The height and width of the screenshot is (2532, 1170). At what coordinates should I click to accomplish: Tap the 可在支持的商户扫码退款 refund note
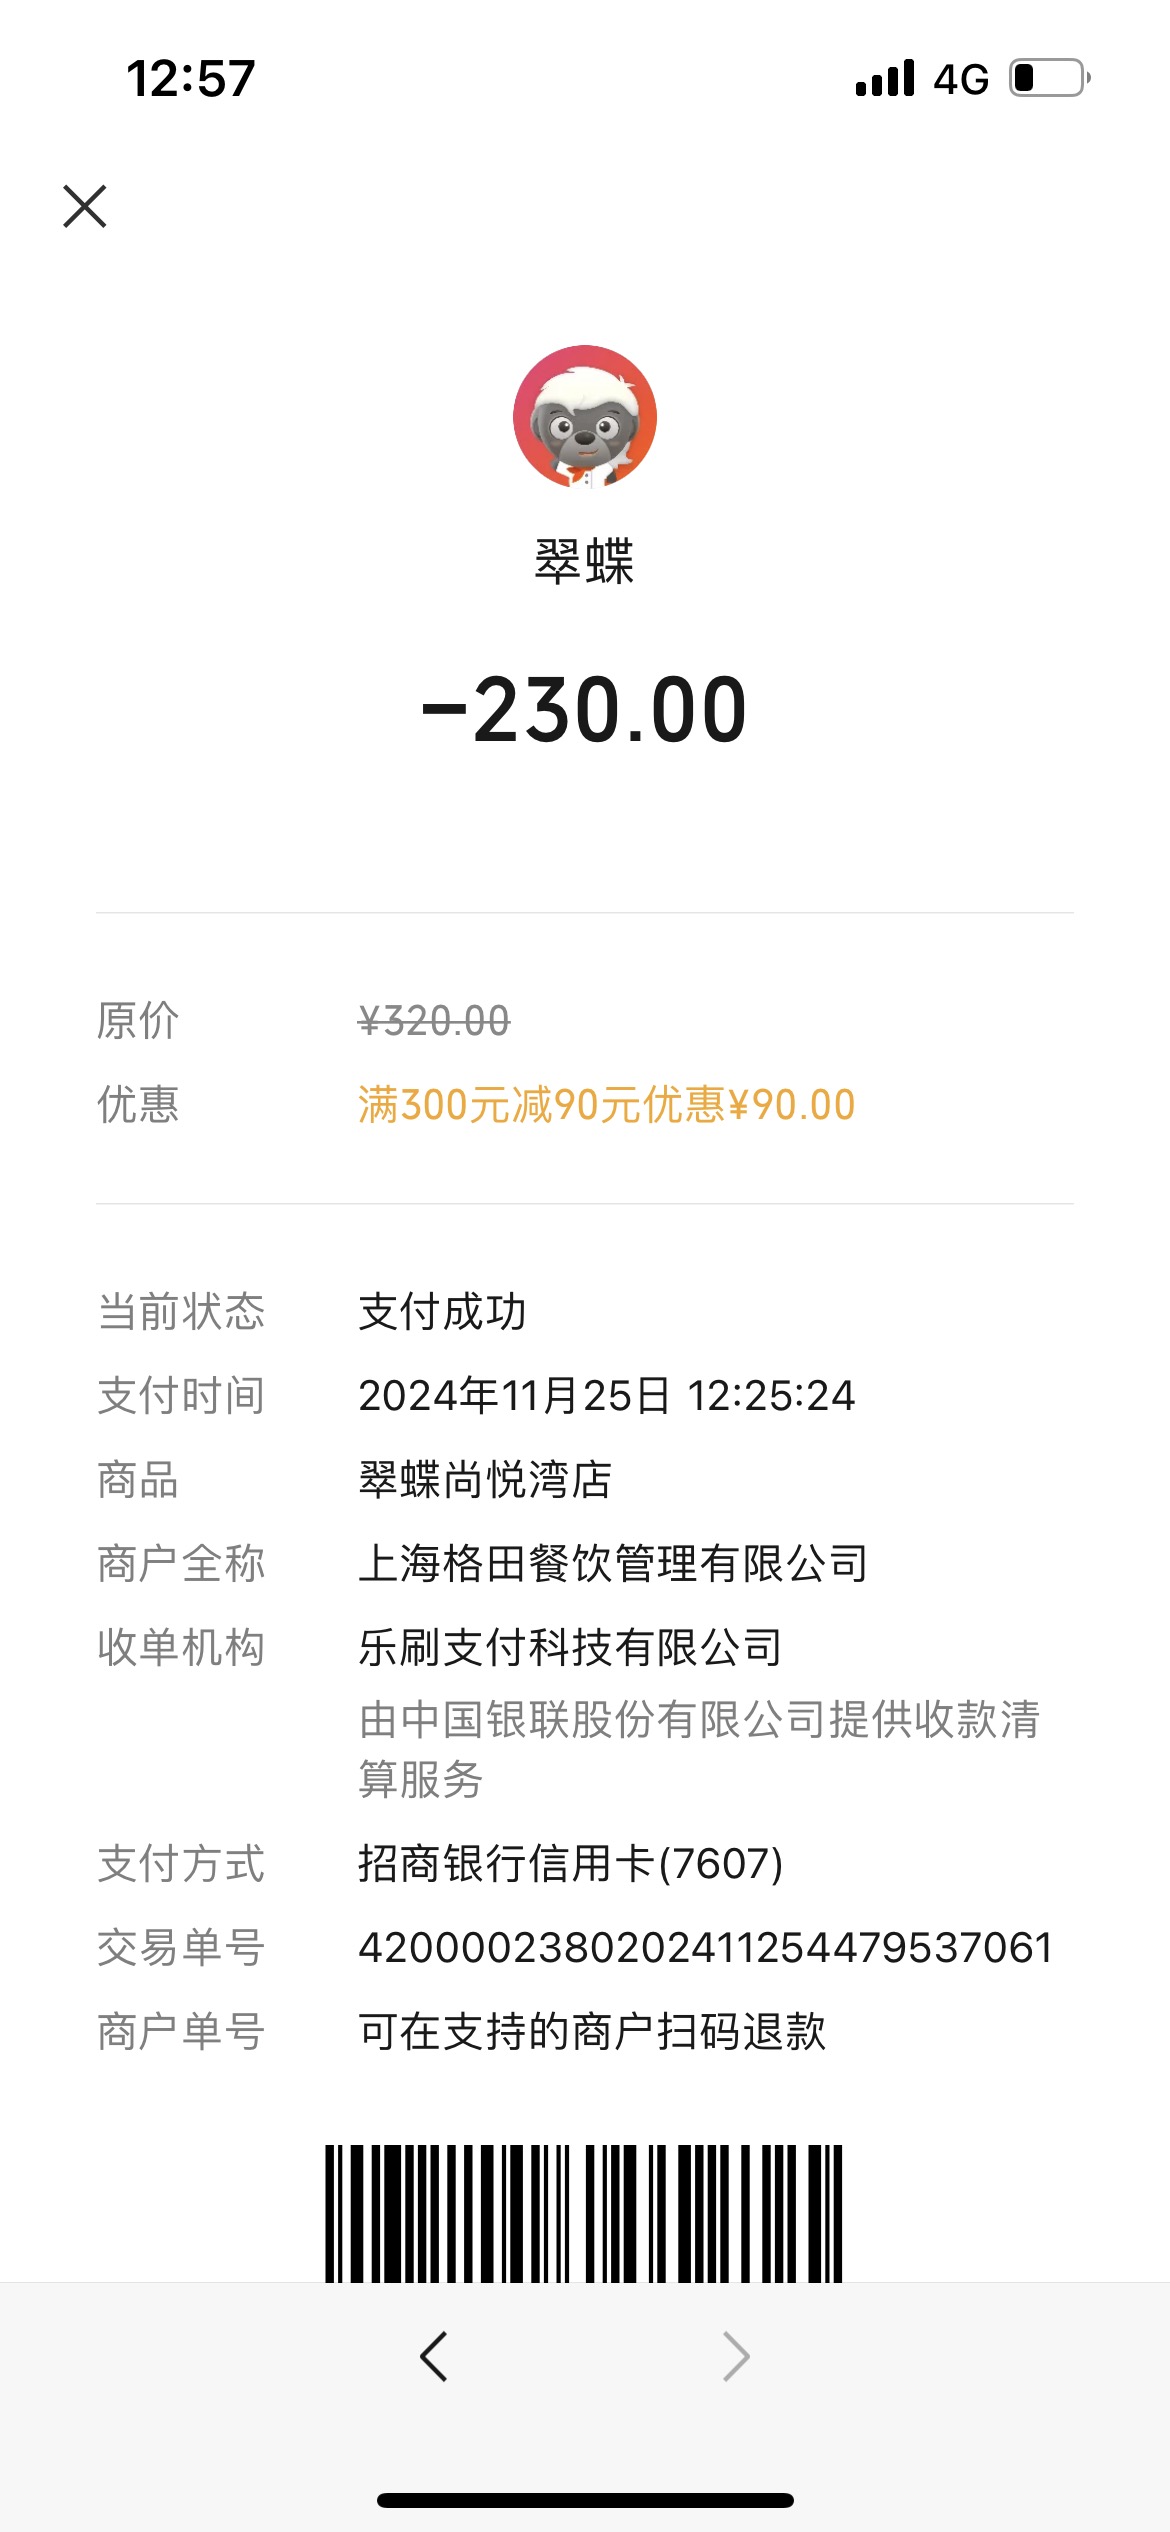pos(592,2031)
